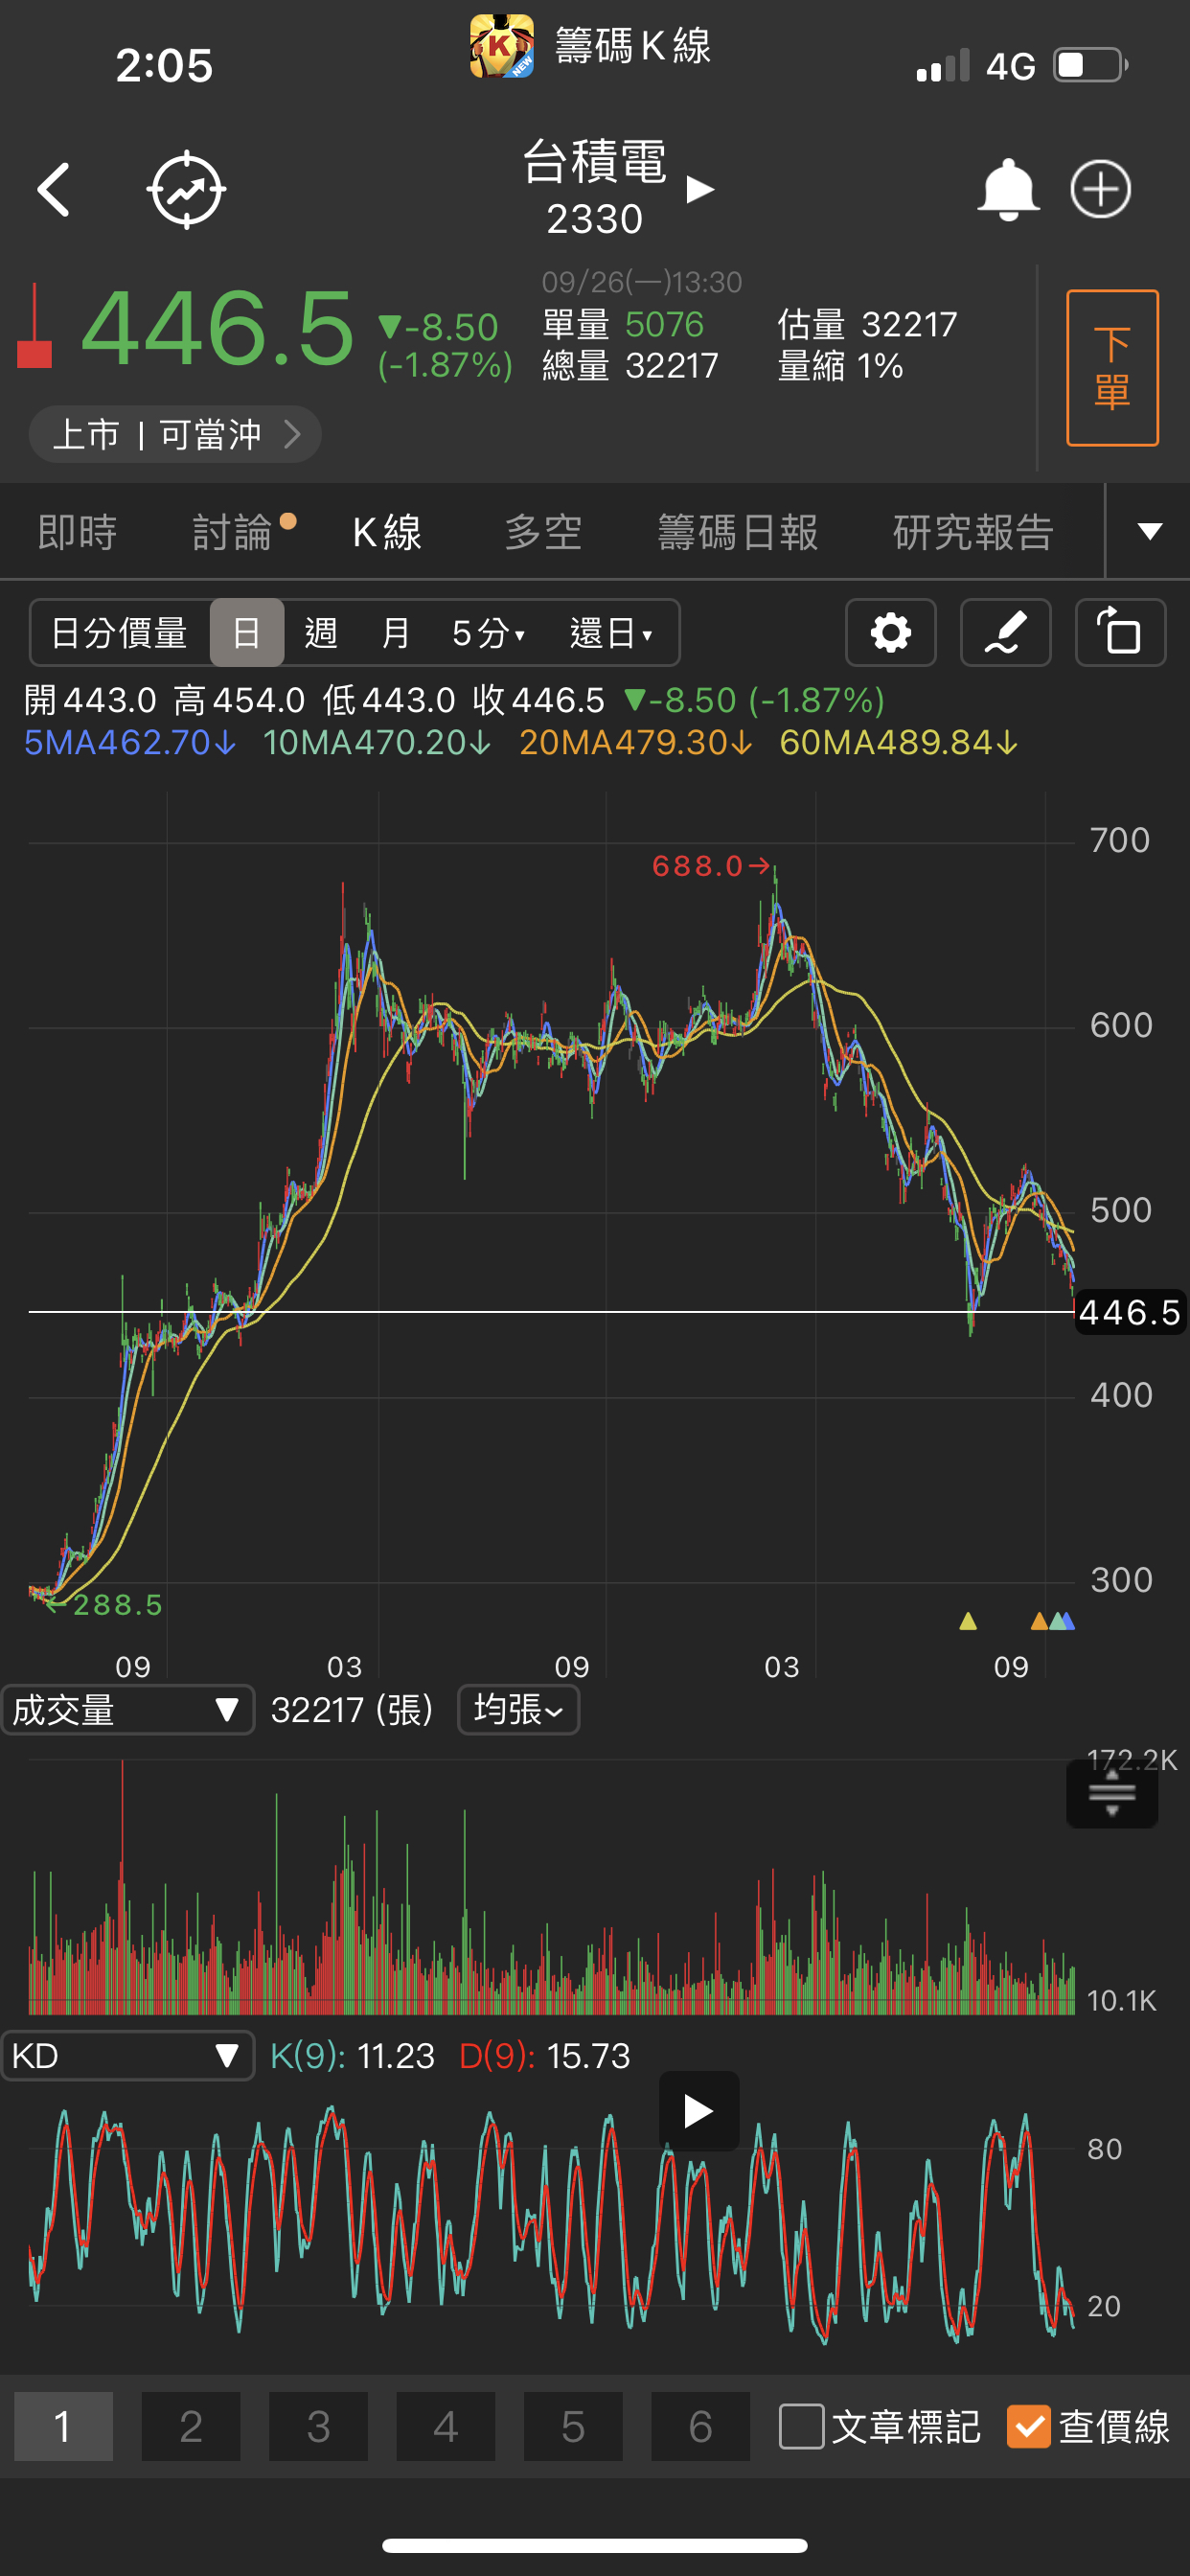Tap the volume panel resize handle
This screenshot has height=2576, width=1190.
tap(1112, 1794)
